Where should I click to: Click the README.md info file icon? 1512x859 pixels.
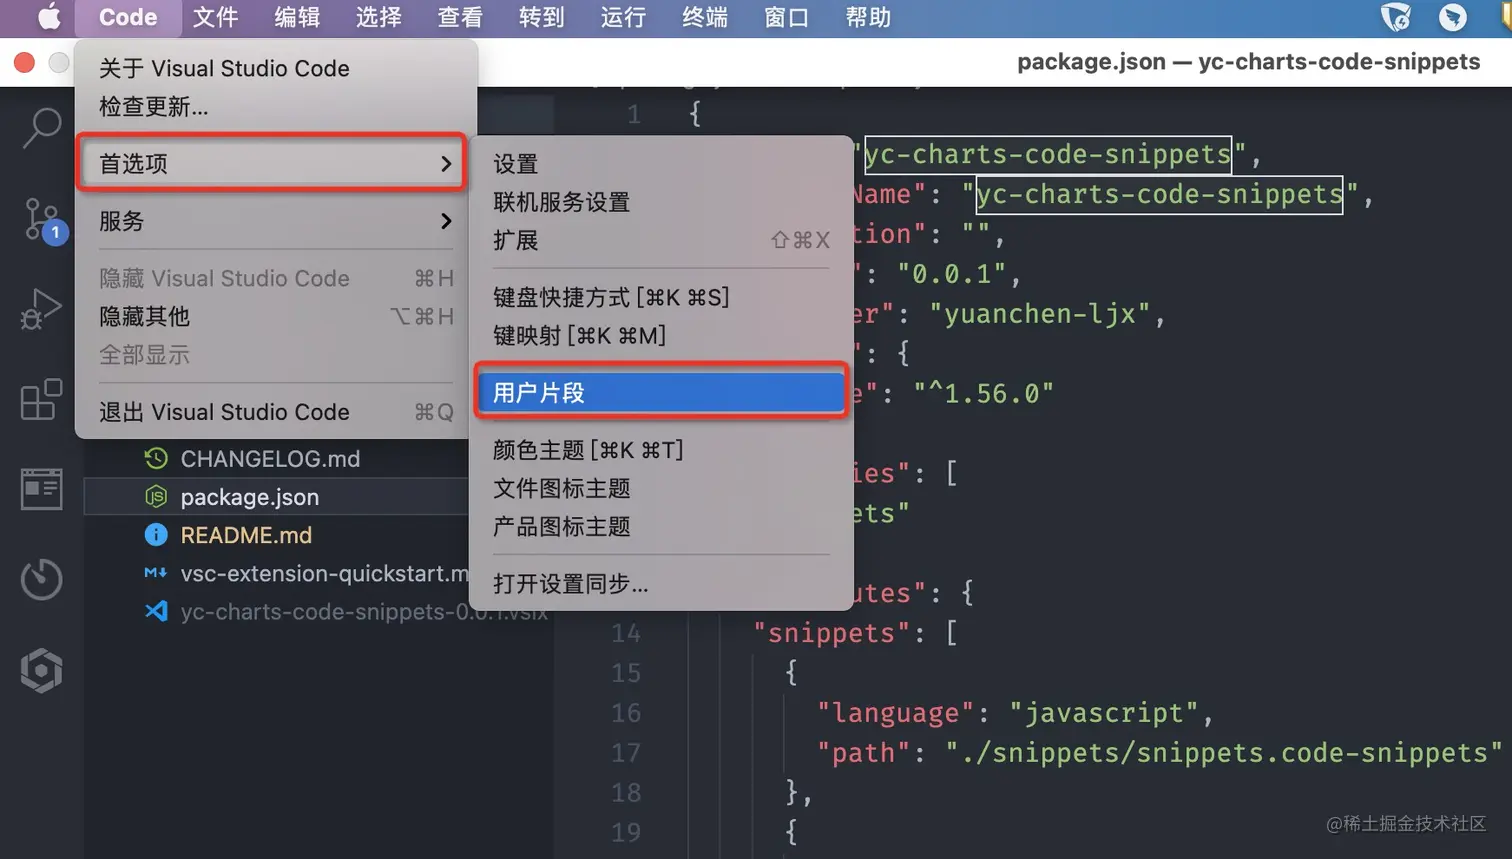click(156, 535)
